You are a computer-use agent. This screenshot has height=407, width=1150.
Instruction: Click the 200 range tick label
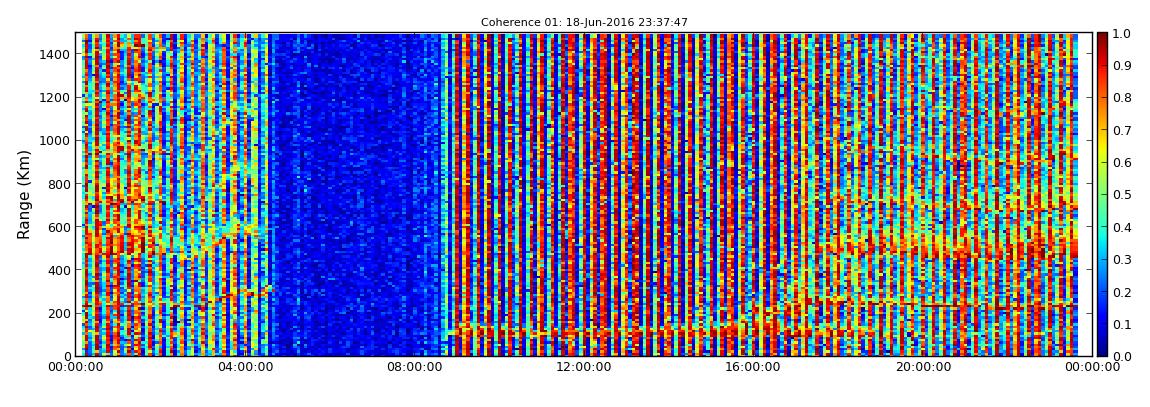59,314
